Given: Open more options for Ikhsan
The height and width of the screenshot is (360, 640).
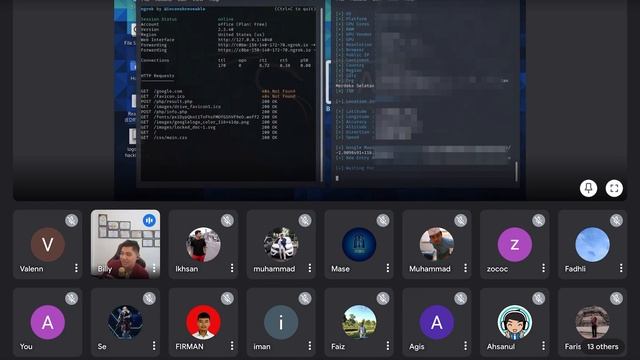Looking at the screenshot, I should 232,268.
